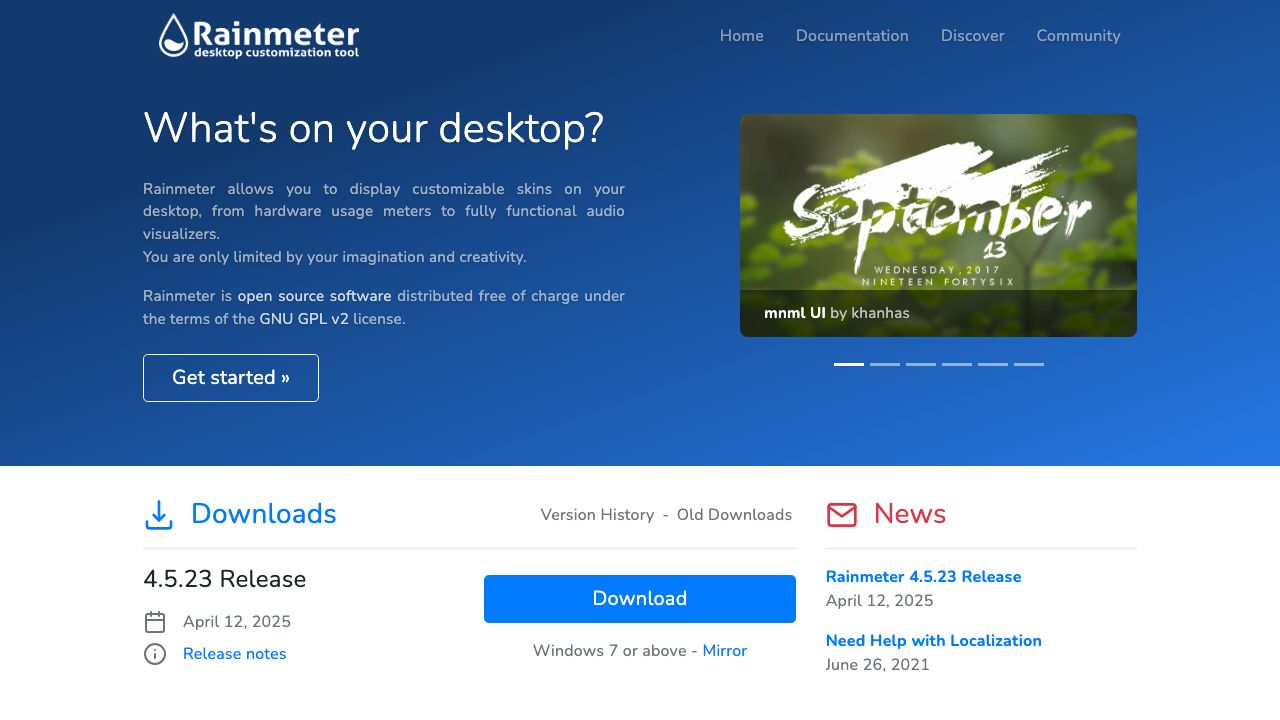Read the Rainmeter 4.5.23 Release news item
The width and height of the screenshot is (1280, 720).
coord(924,577)
